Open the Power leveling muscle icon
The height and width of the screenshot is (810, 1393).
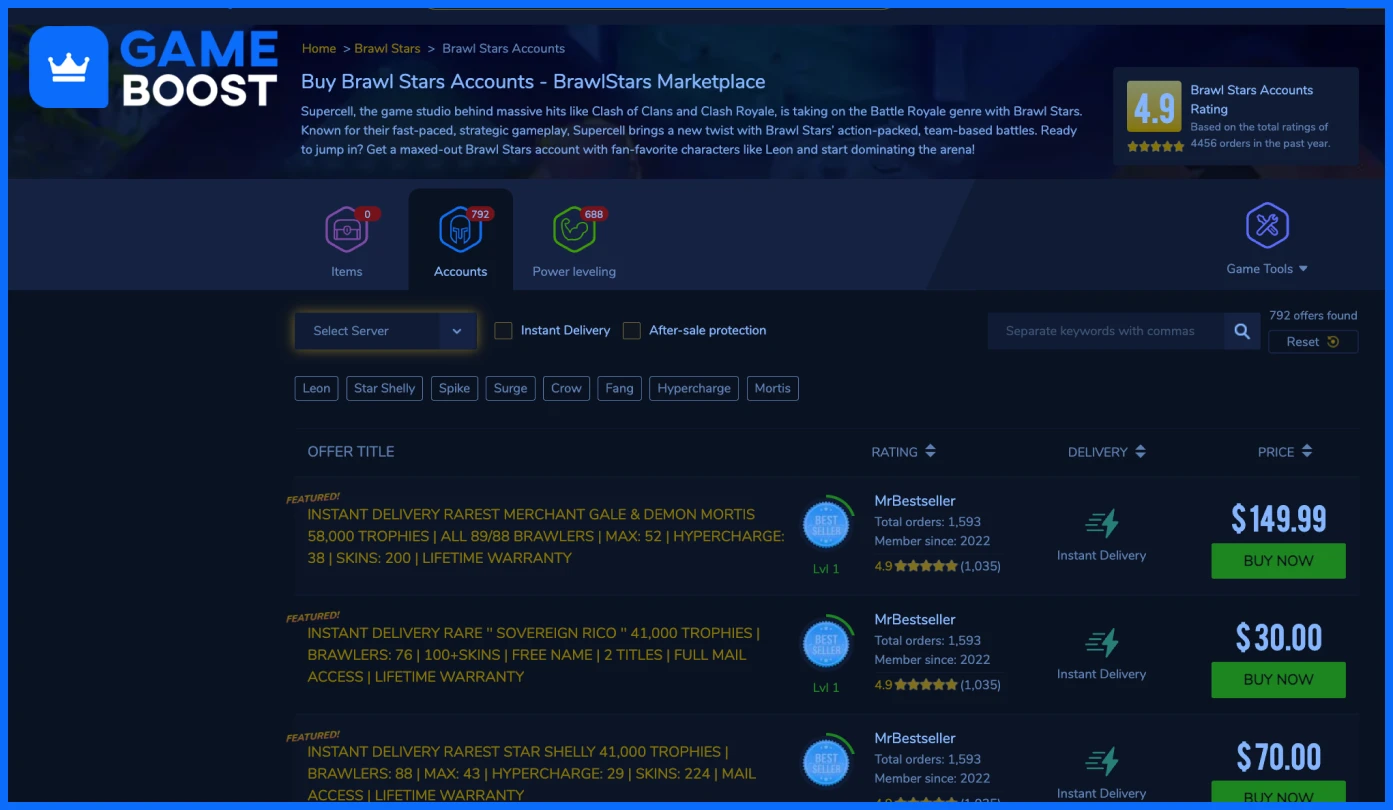point(574,230)
